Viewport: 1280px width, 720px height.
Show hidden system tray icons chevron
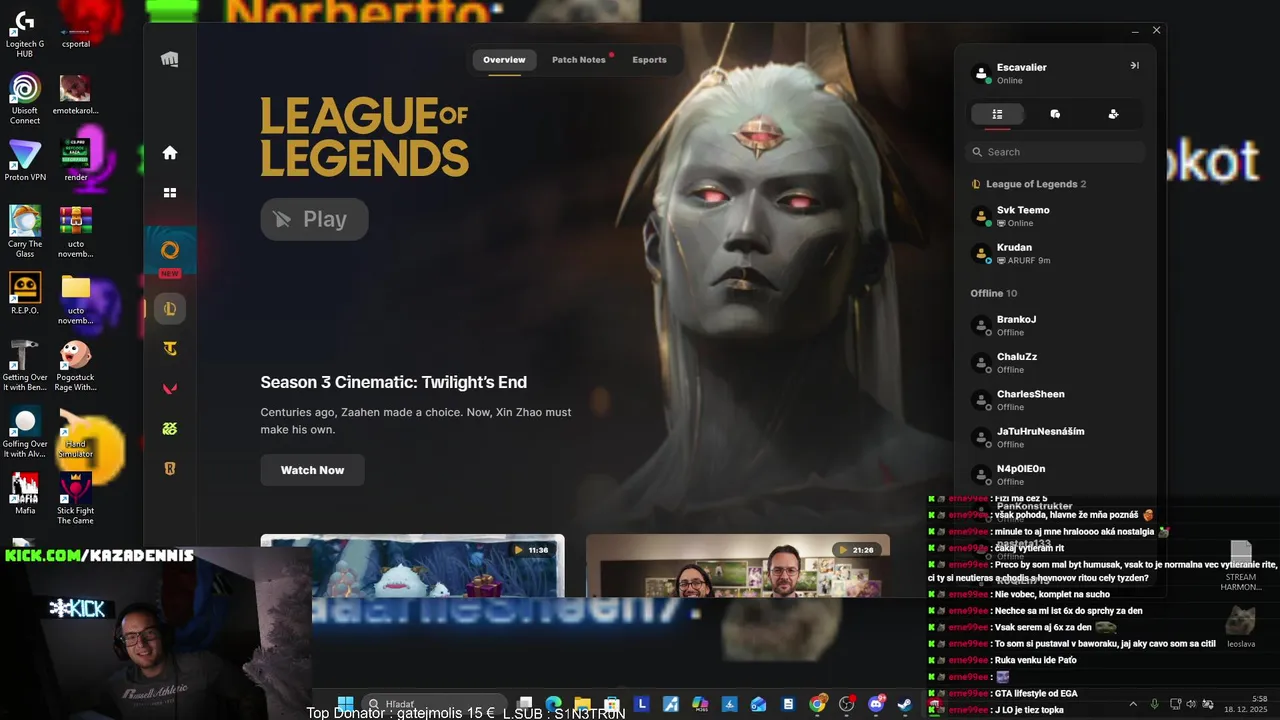pos(1133,704)
